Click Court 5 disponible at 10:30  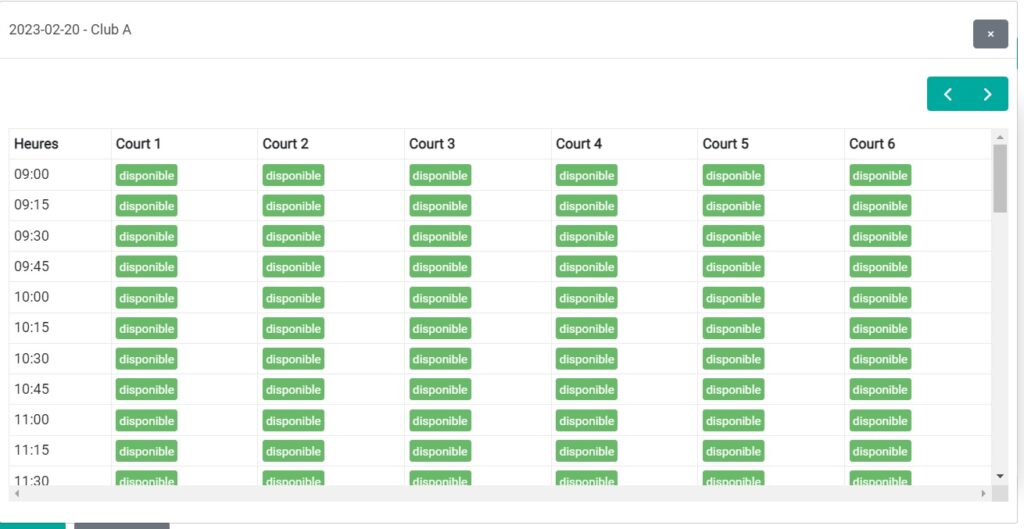(733, 359)
